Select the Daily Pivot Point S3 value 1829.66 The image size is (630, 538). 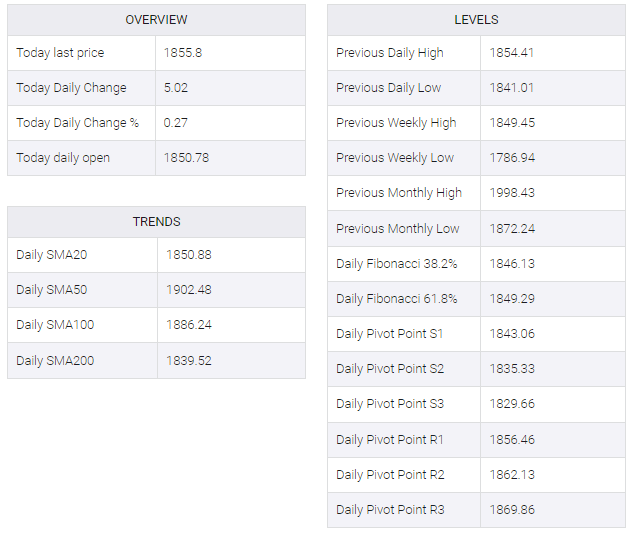click(512, 403)
